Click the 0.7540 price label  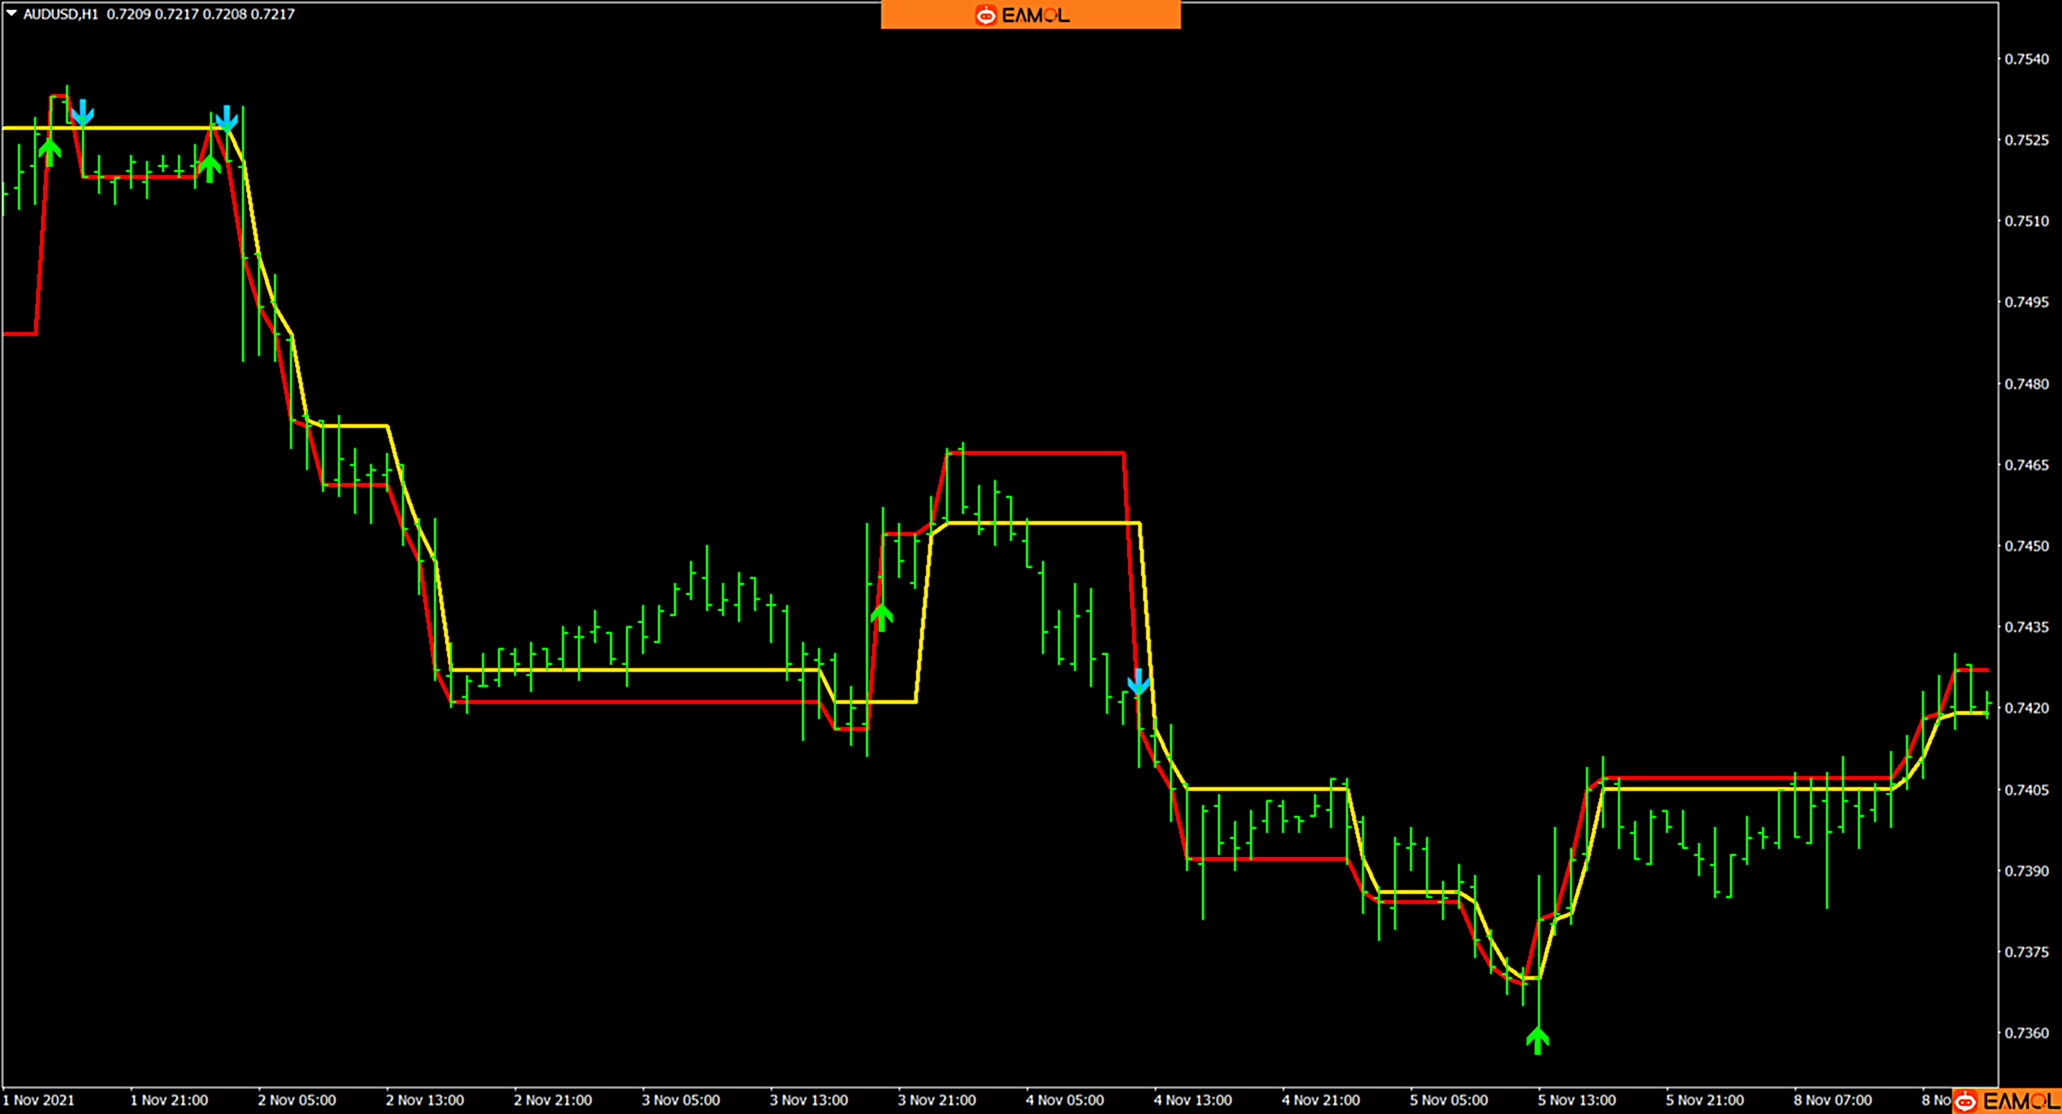pyautogui.click(x=2026, y=59)
